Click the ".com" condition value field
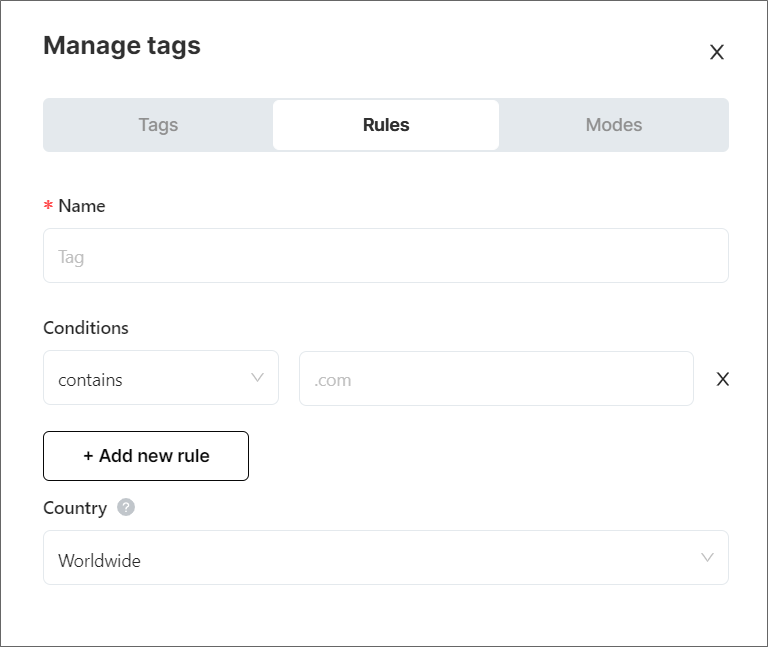The width and height of the screenshot is (768, 647). 495,379
